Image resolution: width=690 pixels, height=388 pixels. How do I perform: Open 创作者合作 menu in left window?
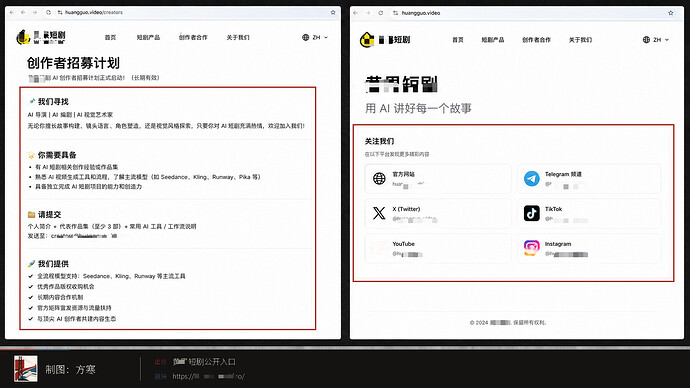[x=193, y=37]
